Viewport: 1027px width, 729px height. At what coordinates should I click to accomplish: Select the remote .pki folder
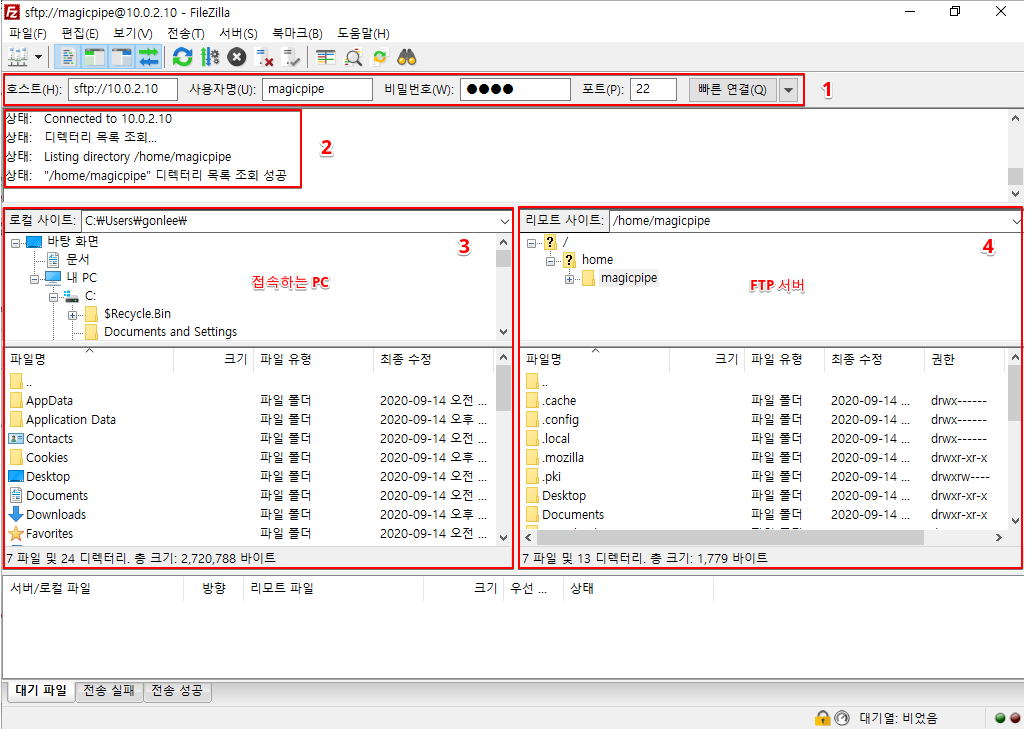(551, 477)
